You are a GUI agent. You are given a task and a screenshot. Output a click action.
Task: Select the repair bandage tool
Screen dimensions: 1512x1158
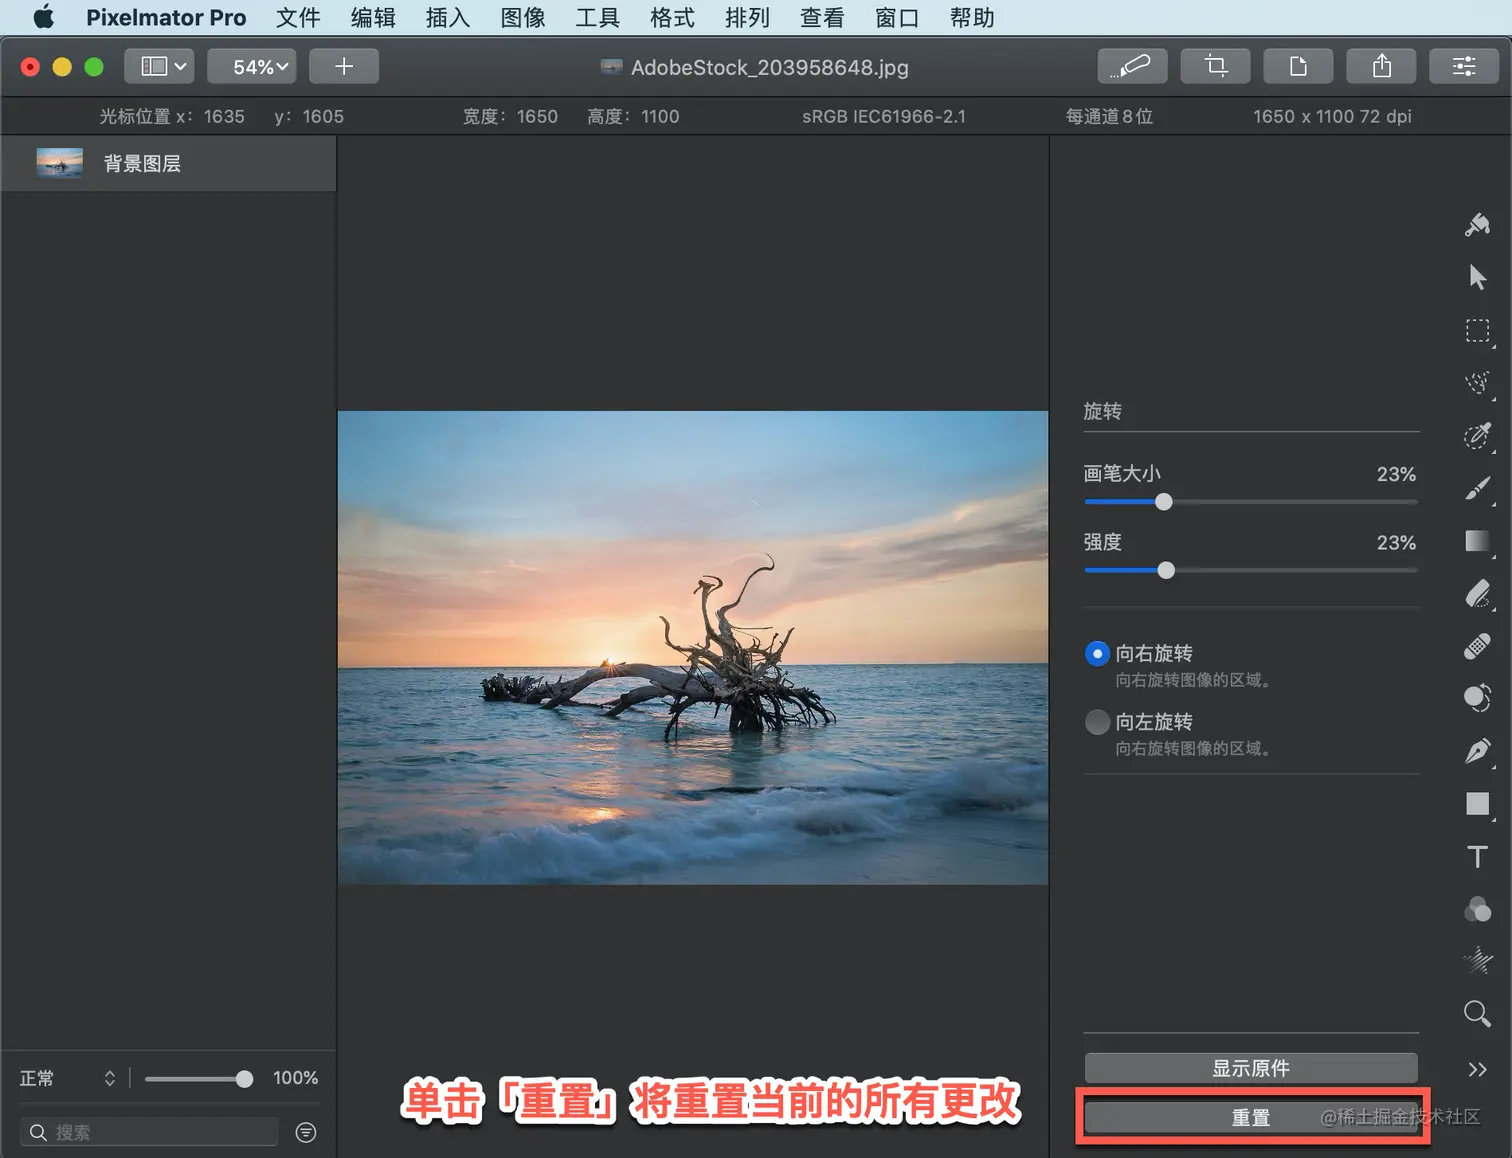coord(1477,646)
